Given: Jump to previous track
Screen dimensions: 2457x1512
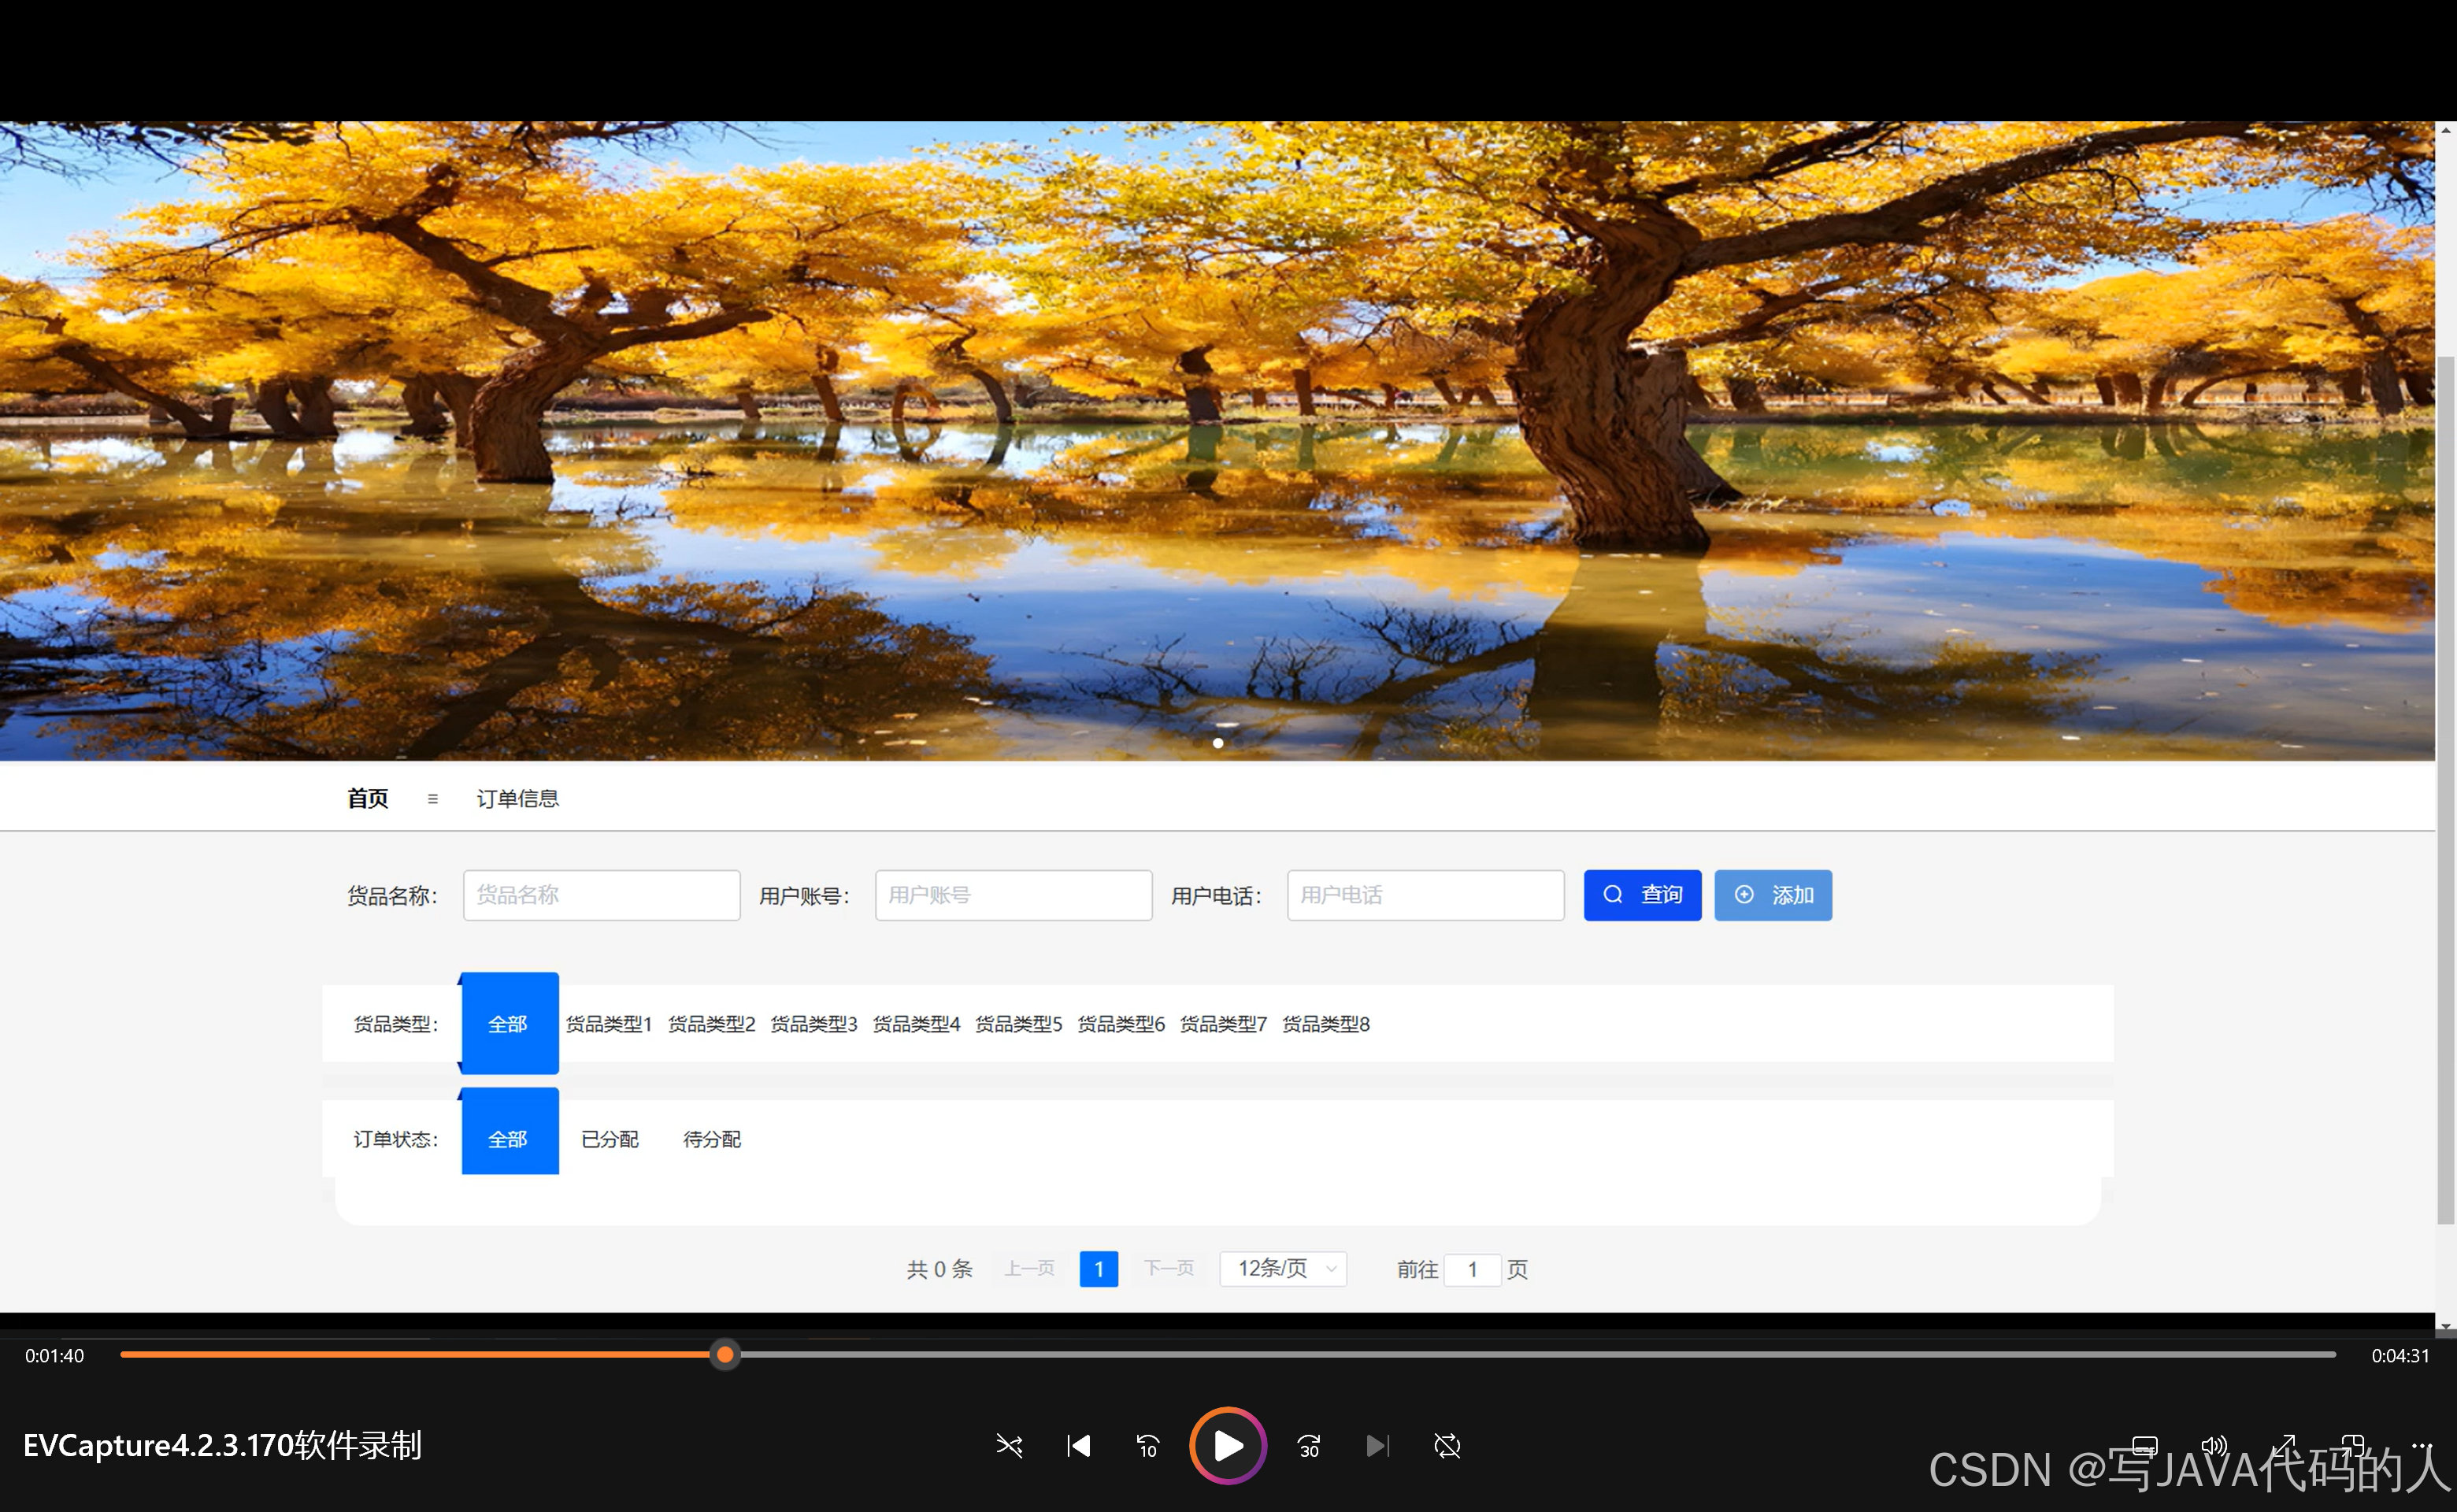Looking at the screenshot, I should tap(1078, 1446).
